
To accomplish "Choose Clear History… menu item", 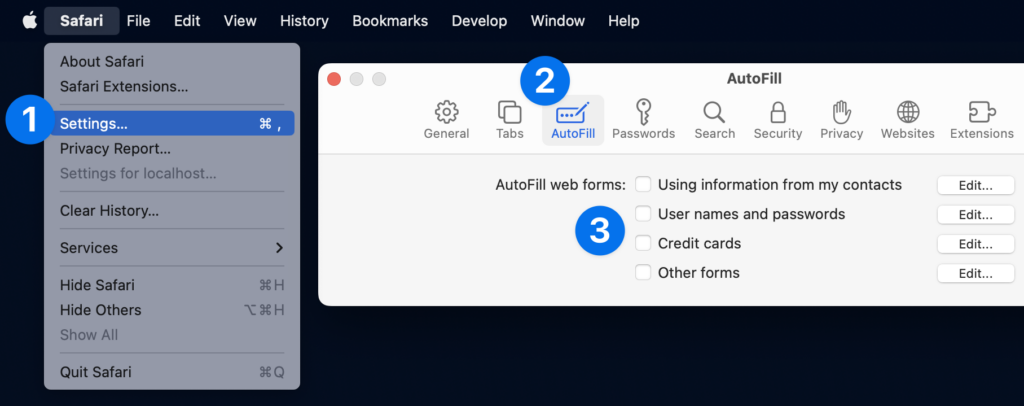I will point(172,211).
